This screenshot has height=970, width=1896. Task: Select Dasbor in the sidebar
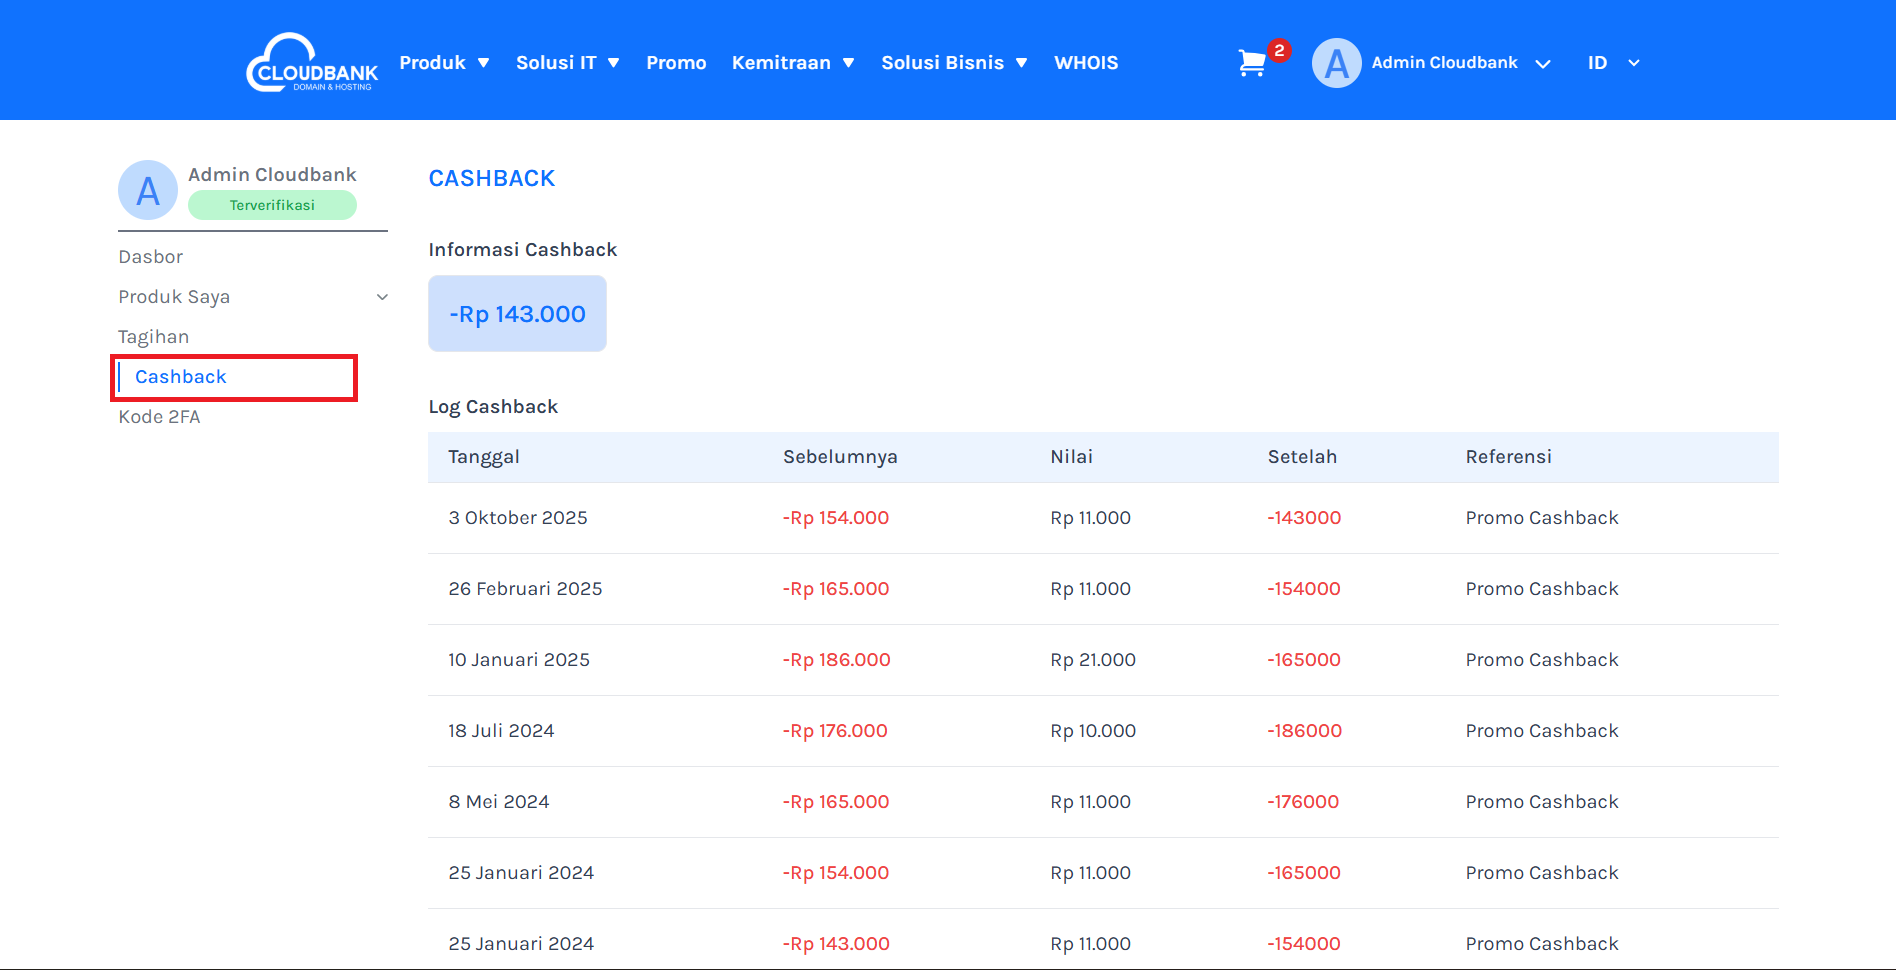click(151, 257)
